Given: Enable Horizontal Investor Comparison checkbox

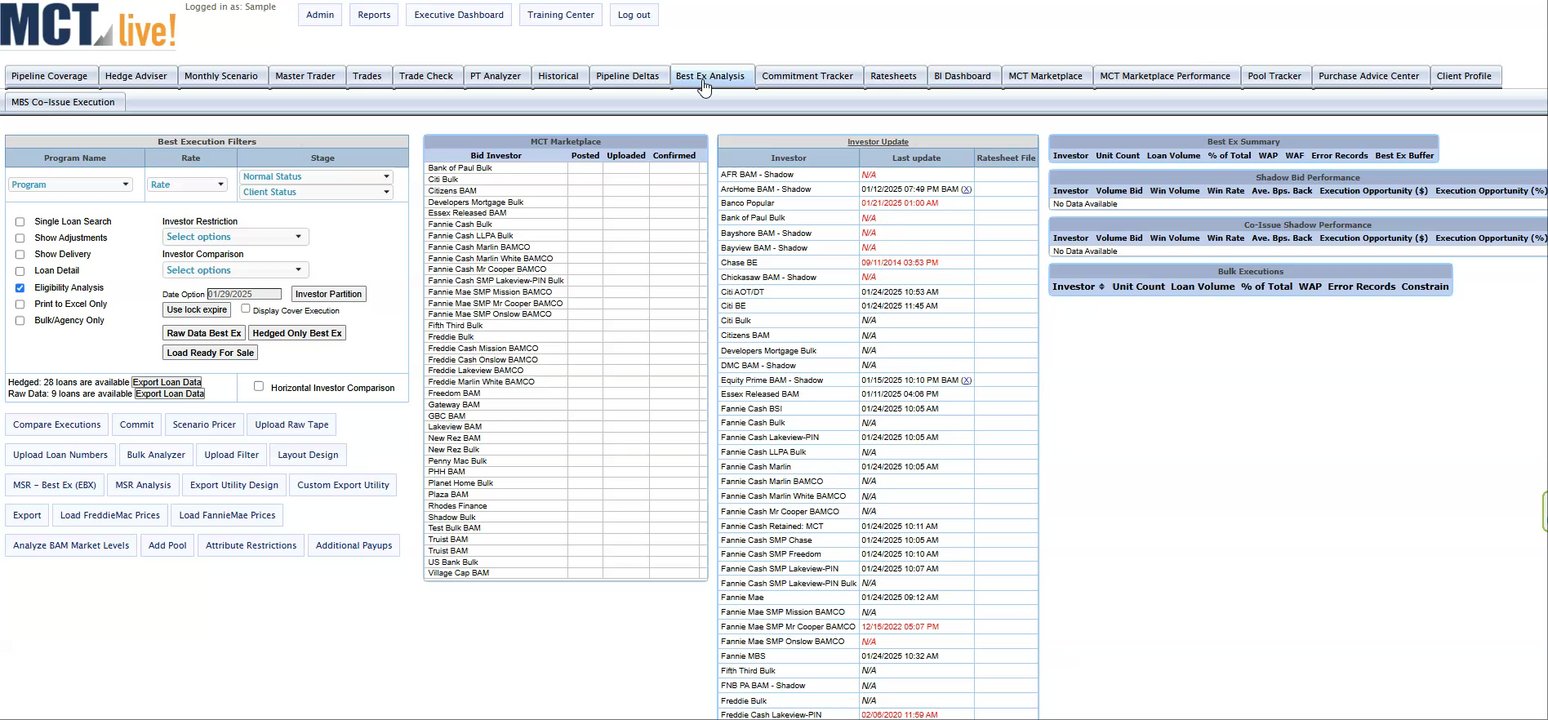Looking at the screenshot, I should (259, 387).
